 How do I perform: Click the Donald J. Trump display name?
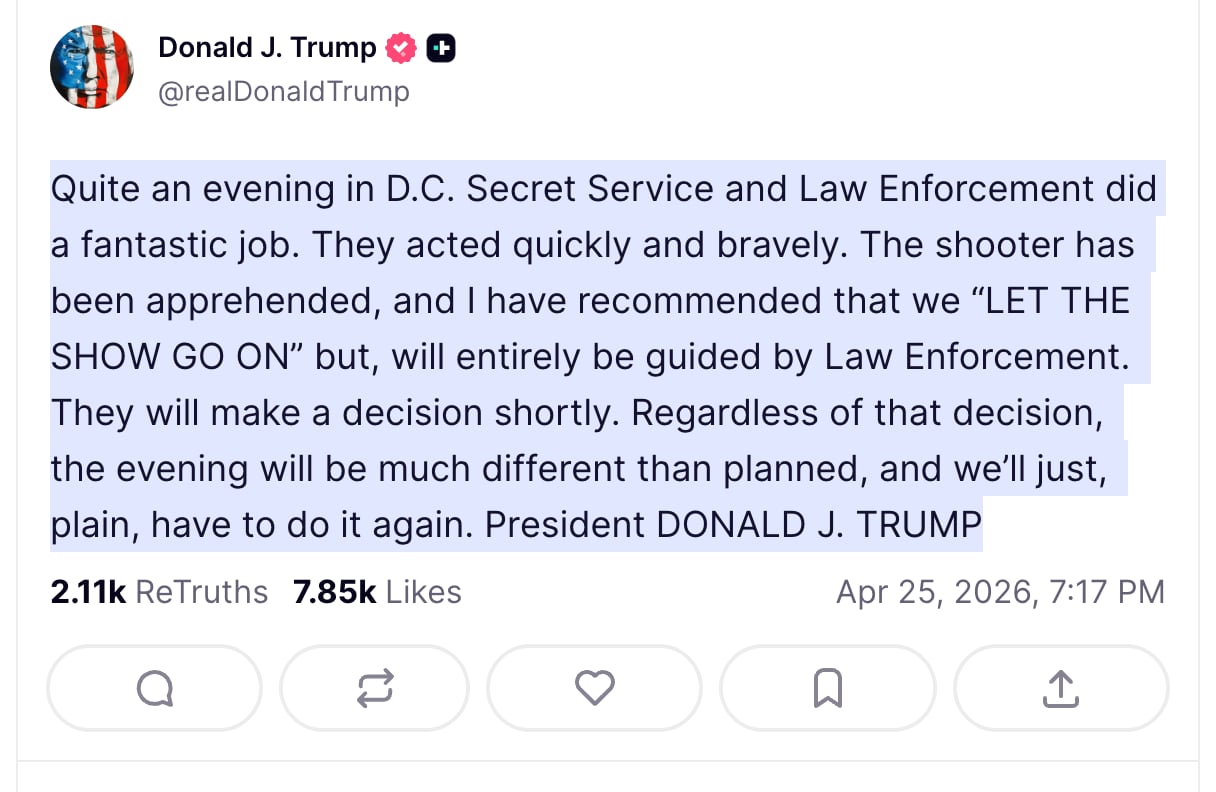click(266, 46)
